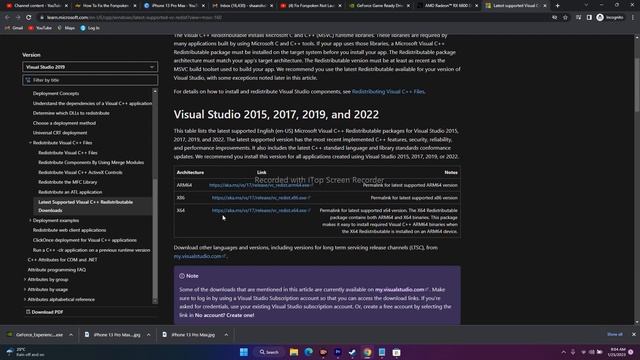
Task: Go back with the browser back arrow
Action: tap(7, 18)
